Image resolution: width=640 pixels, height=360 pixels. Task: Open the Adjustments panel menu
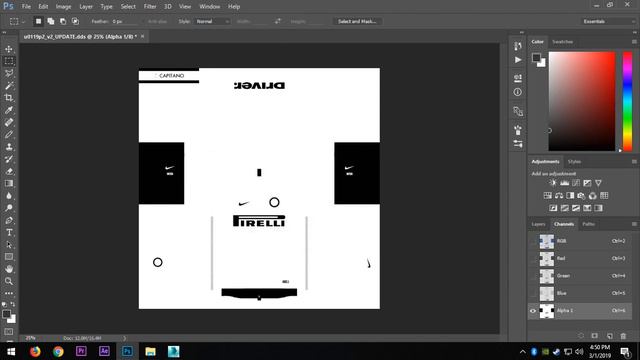(634, 162)
